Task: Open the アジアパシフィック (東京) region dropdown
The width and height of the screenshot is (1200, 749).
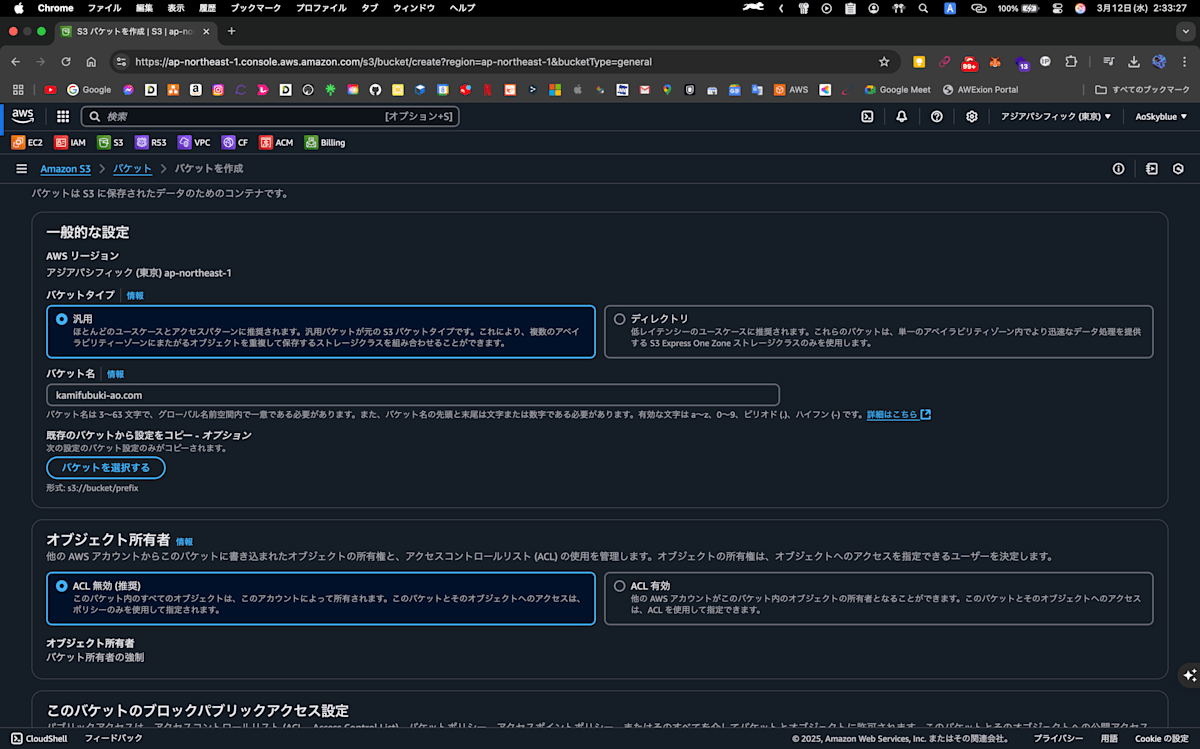Action: pyautogui.click(x=1056, y=116)
